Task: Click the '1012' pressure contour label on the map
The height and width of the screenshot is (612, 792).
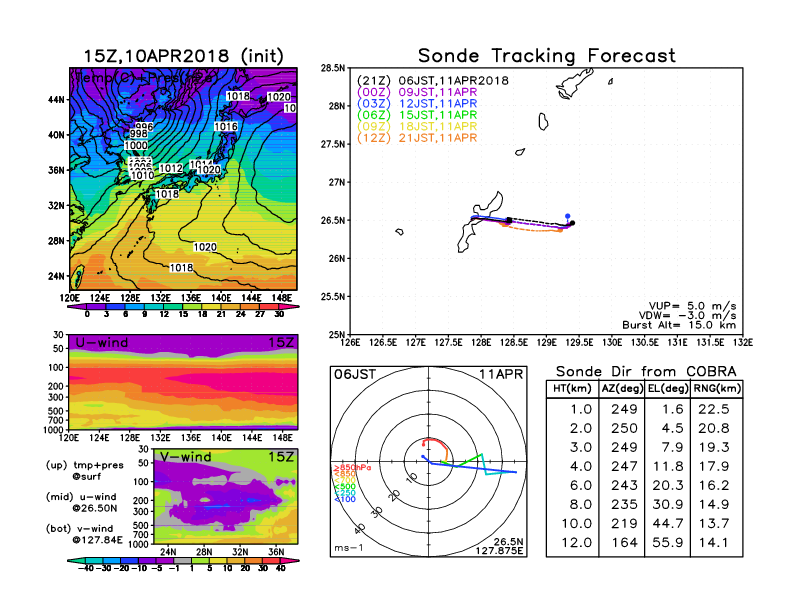Action: point(171,168)
